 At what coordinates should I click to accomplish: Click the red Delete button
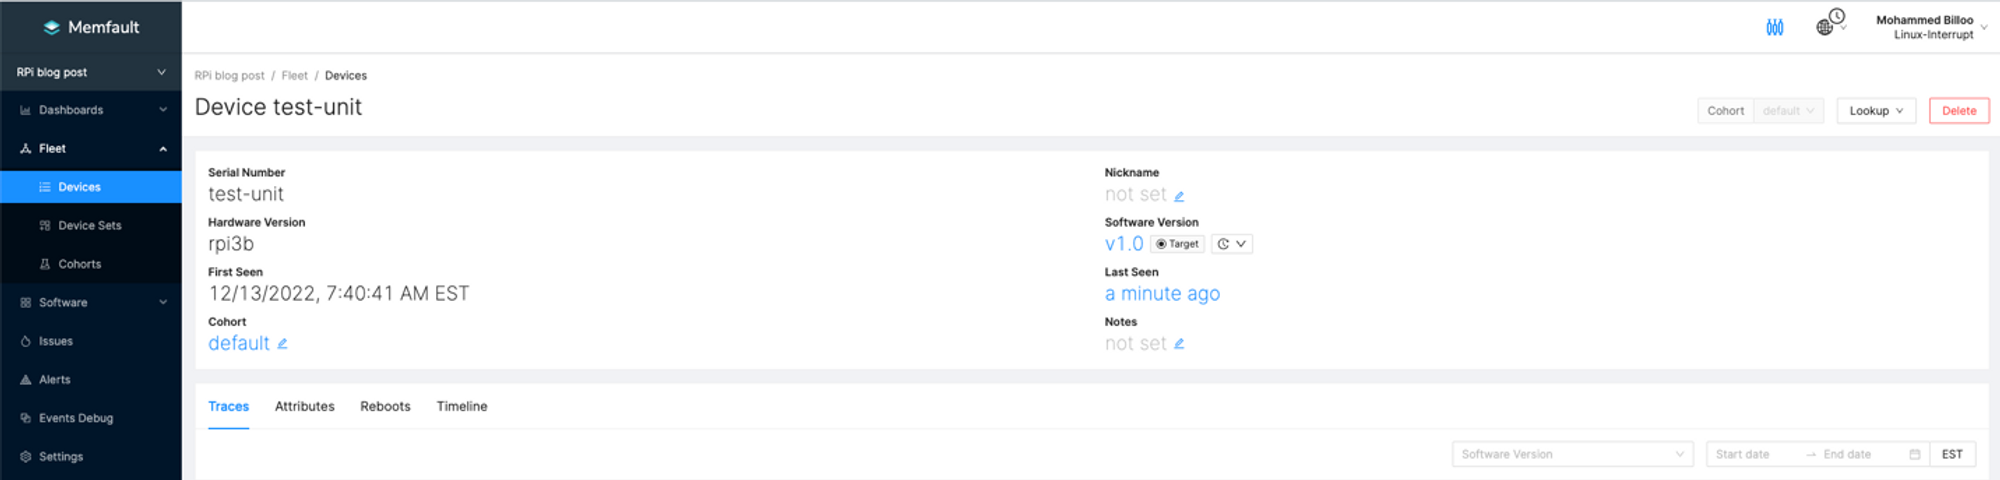coord(1958,111)
